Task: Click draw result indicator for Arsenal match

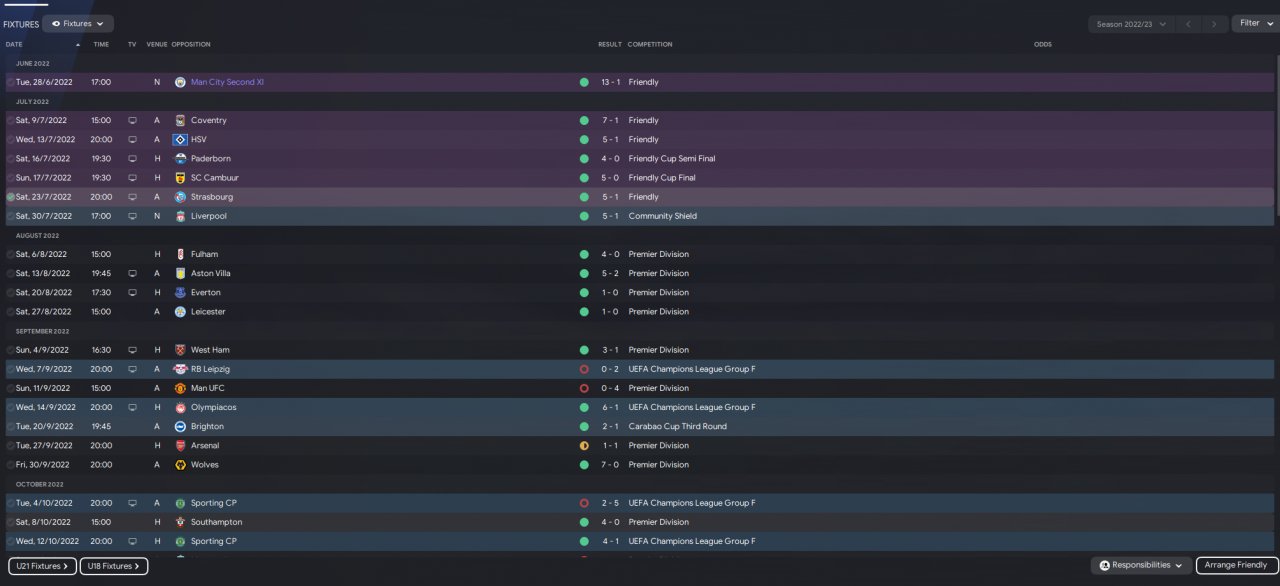Action: [584, 446]
